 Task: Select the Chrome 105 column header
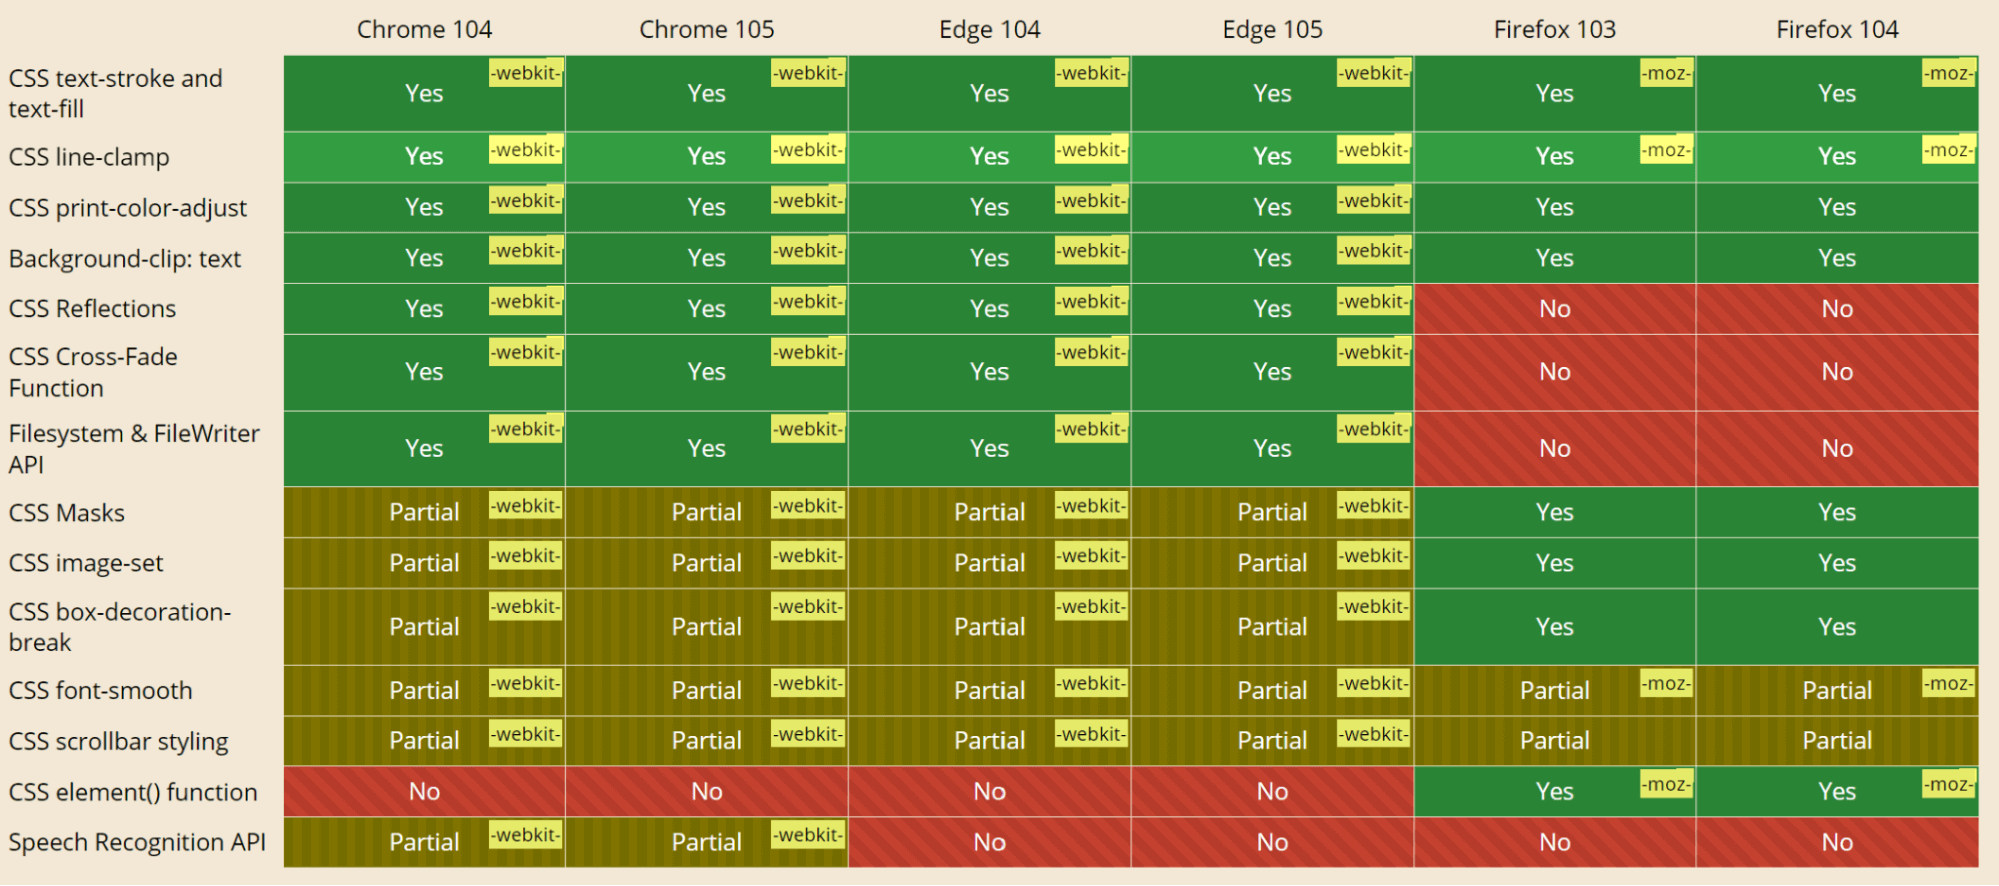(707, 29)
